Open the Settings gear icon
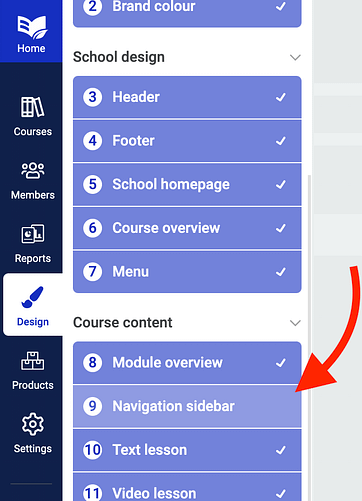This screenshot has width=362, height=501. (33, 424)
